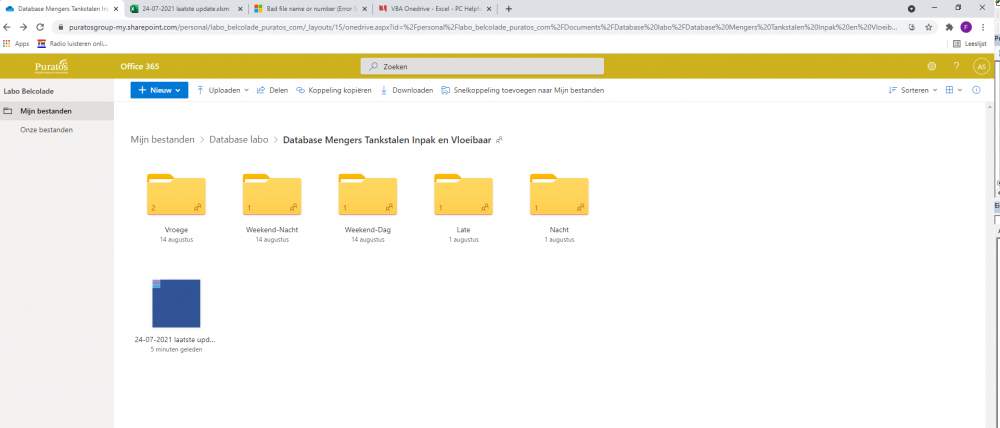Click the Zoeken search field
This screenshot has width=1000, height=428.
coord(482,66)
